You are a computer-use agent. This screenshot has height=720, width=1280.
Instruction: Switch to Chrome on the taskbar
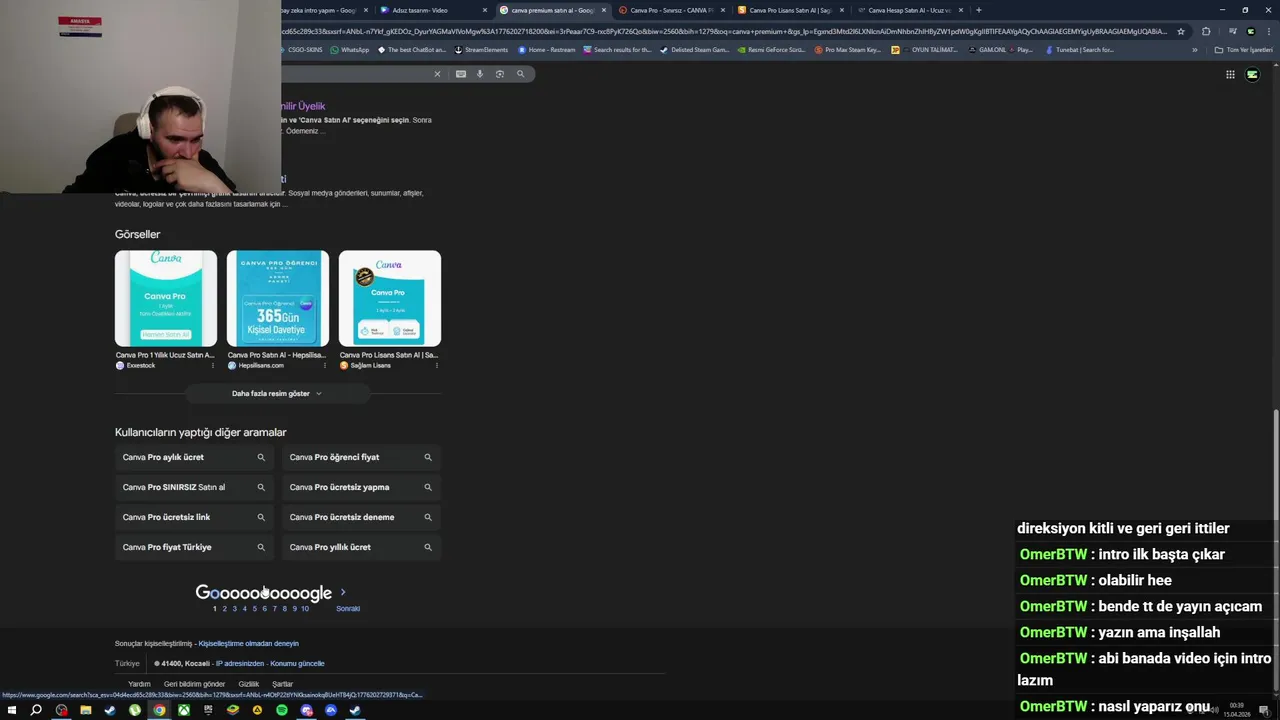click(159, 710)
